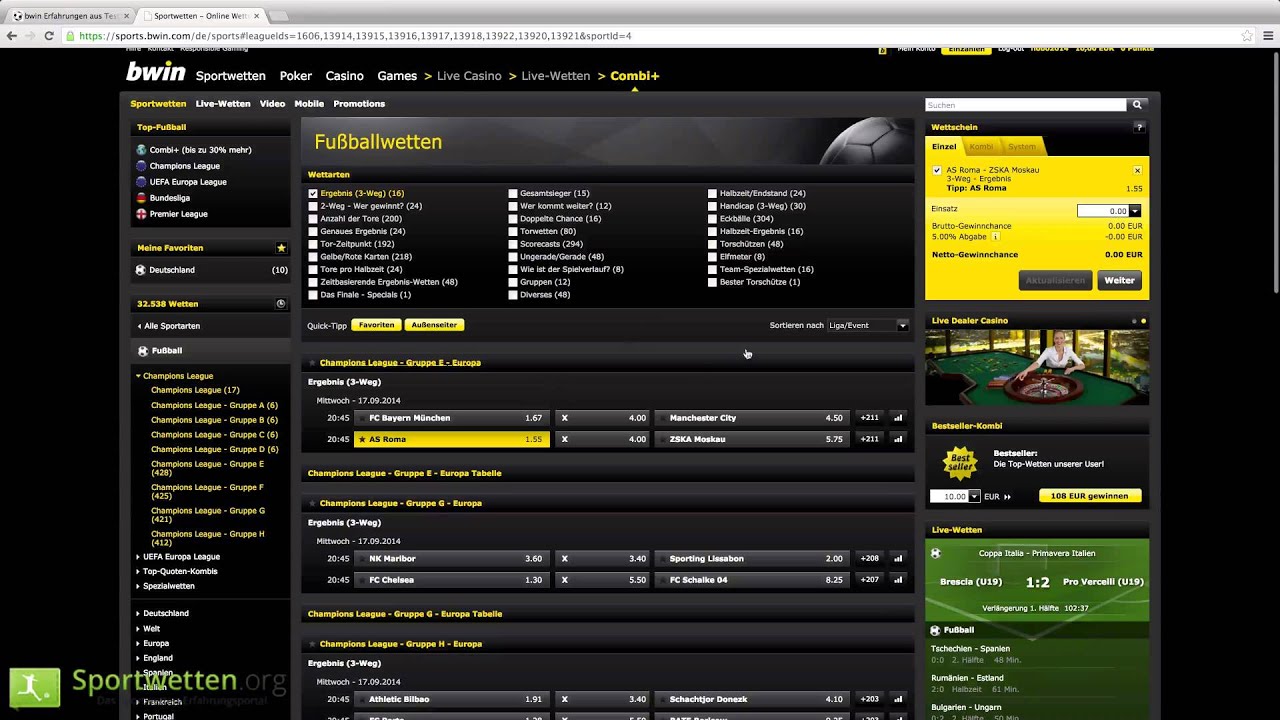
Task: Favorite star for Champions League Gruppe E header
Action: 313,363
